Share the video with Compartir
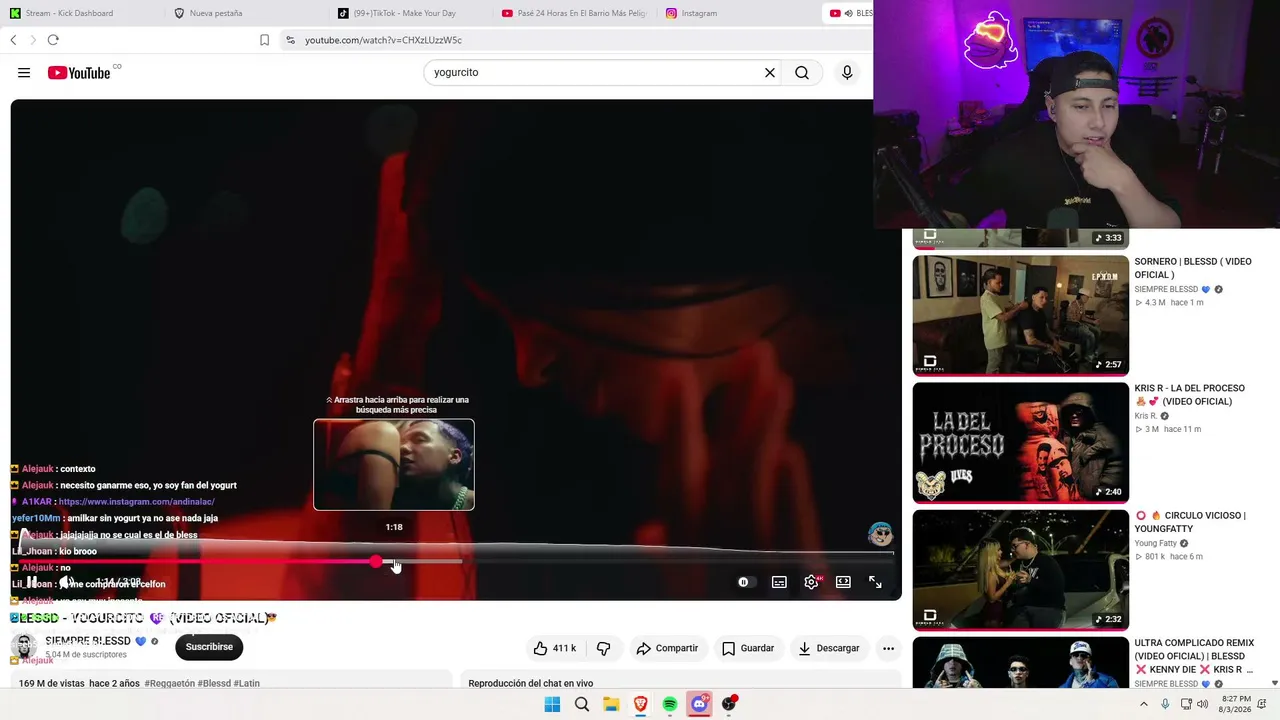The image size is (1280, 720). click(x=667, y=648)
